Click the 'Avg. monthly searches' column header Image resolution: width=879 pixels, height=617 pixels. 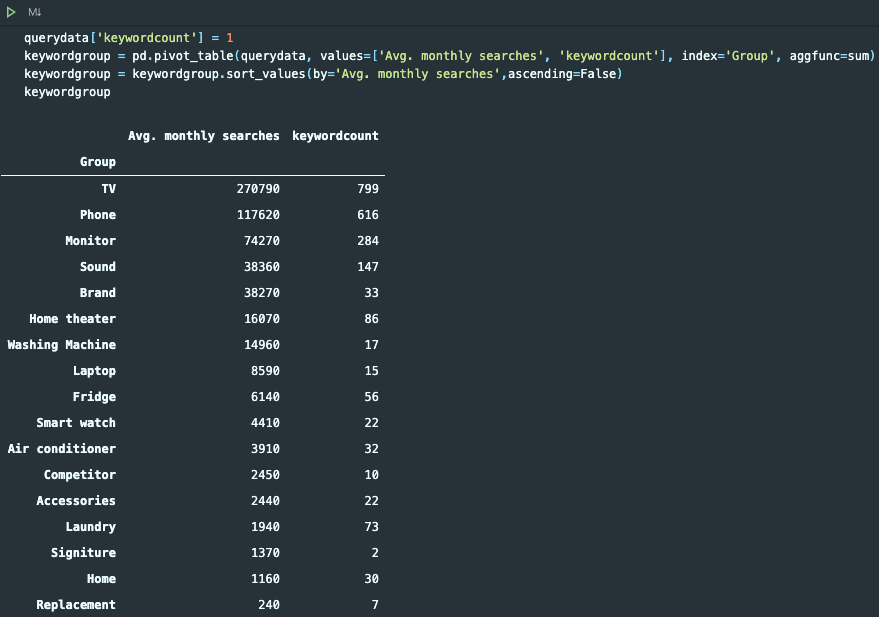click(203, 136)
